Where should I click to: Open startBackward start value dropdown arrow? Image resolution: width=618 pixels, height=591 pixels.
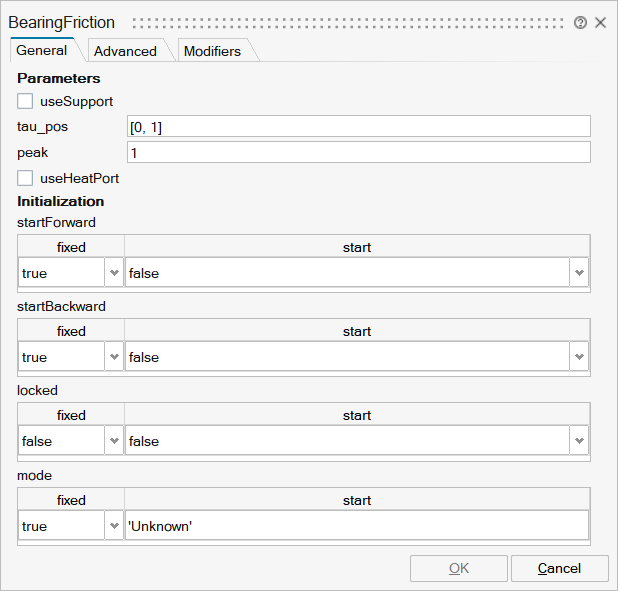(578, 357)
